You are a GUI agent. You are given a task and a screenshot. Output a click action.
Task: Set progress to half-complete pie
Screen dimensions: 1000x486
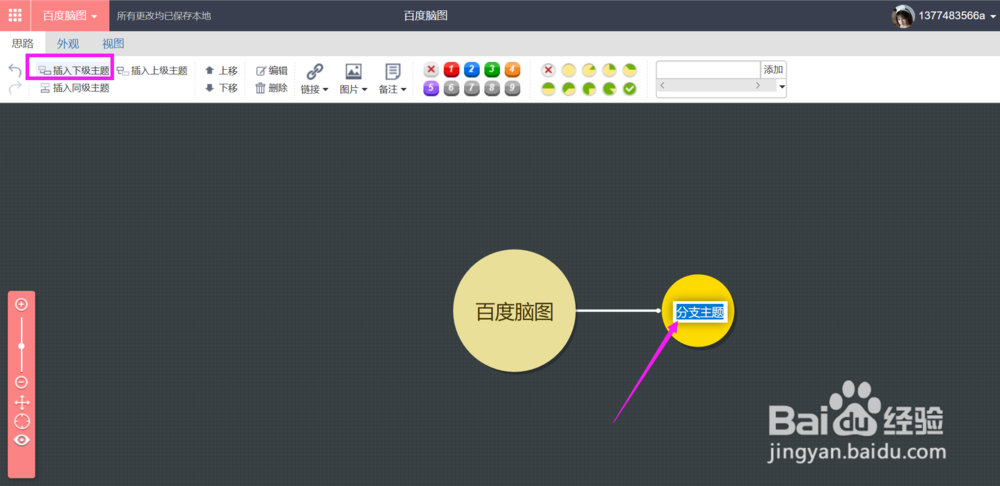(x=548, y=89)
